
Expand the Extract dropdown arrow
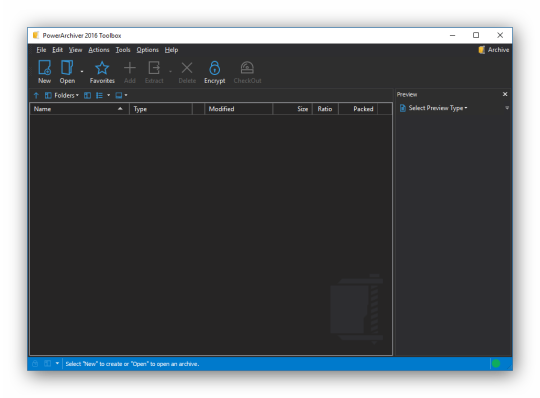tap(170, 72)
